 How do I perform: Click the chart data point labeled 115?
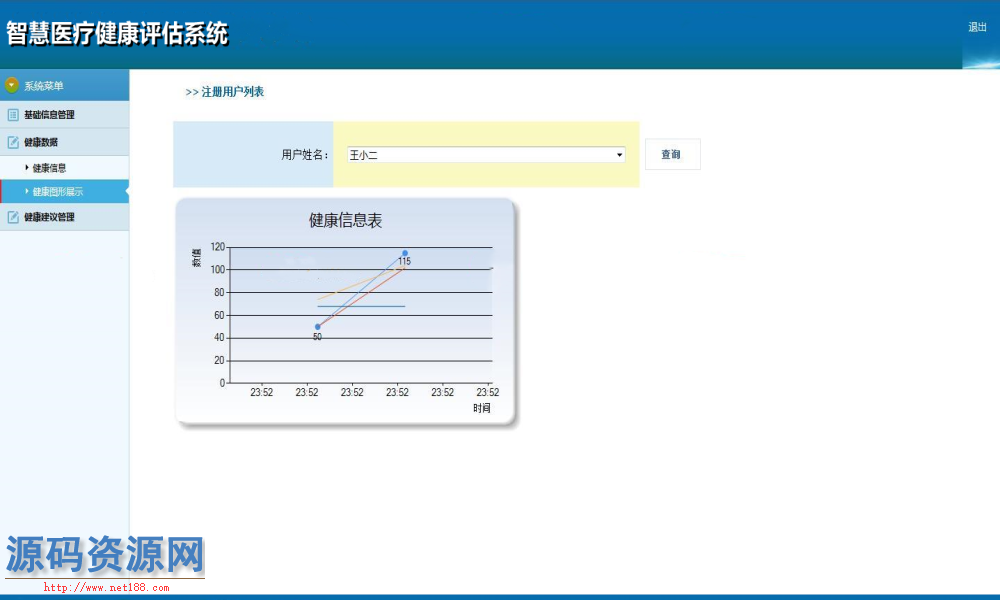pos(405,253)
